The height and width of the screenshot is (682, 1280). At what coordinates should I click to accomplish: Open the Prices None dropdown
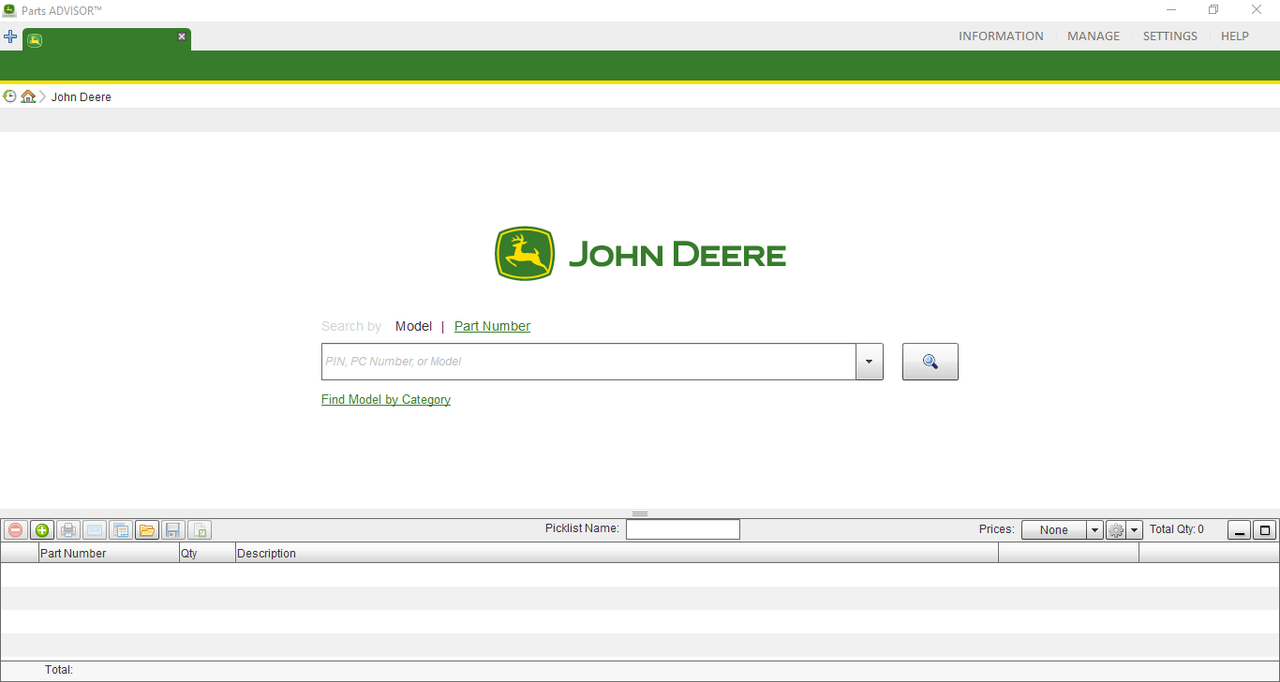pos(1062,530)
